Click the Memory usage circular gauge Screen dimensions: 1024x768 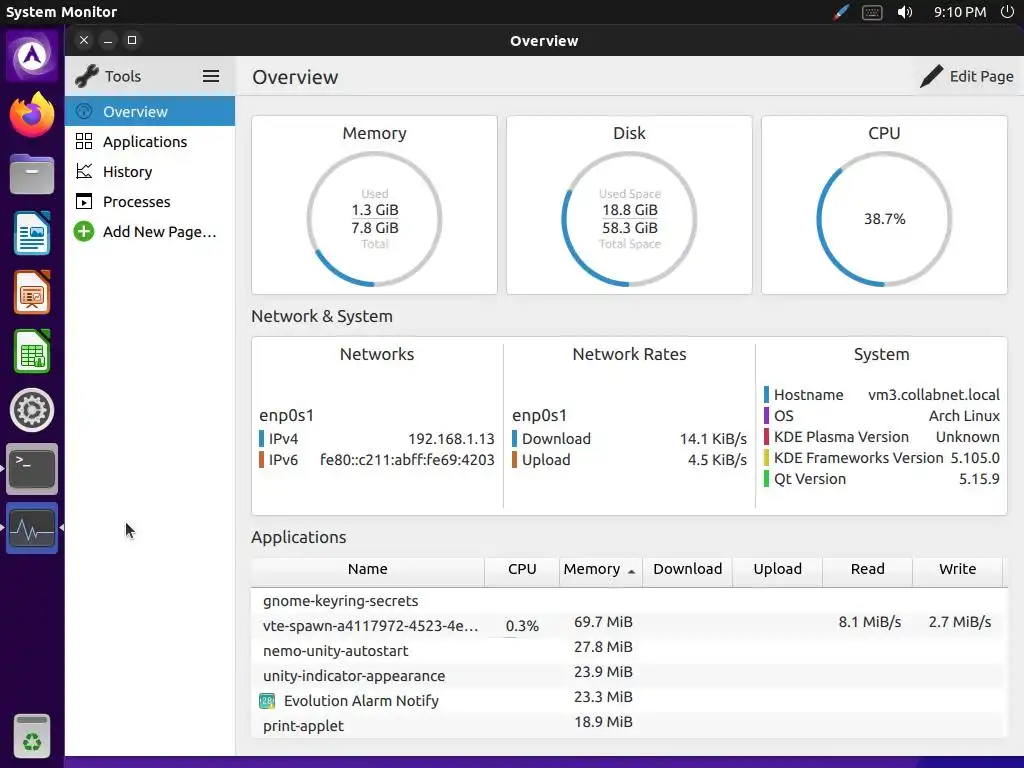tap(374, 219)
